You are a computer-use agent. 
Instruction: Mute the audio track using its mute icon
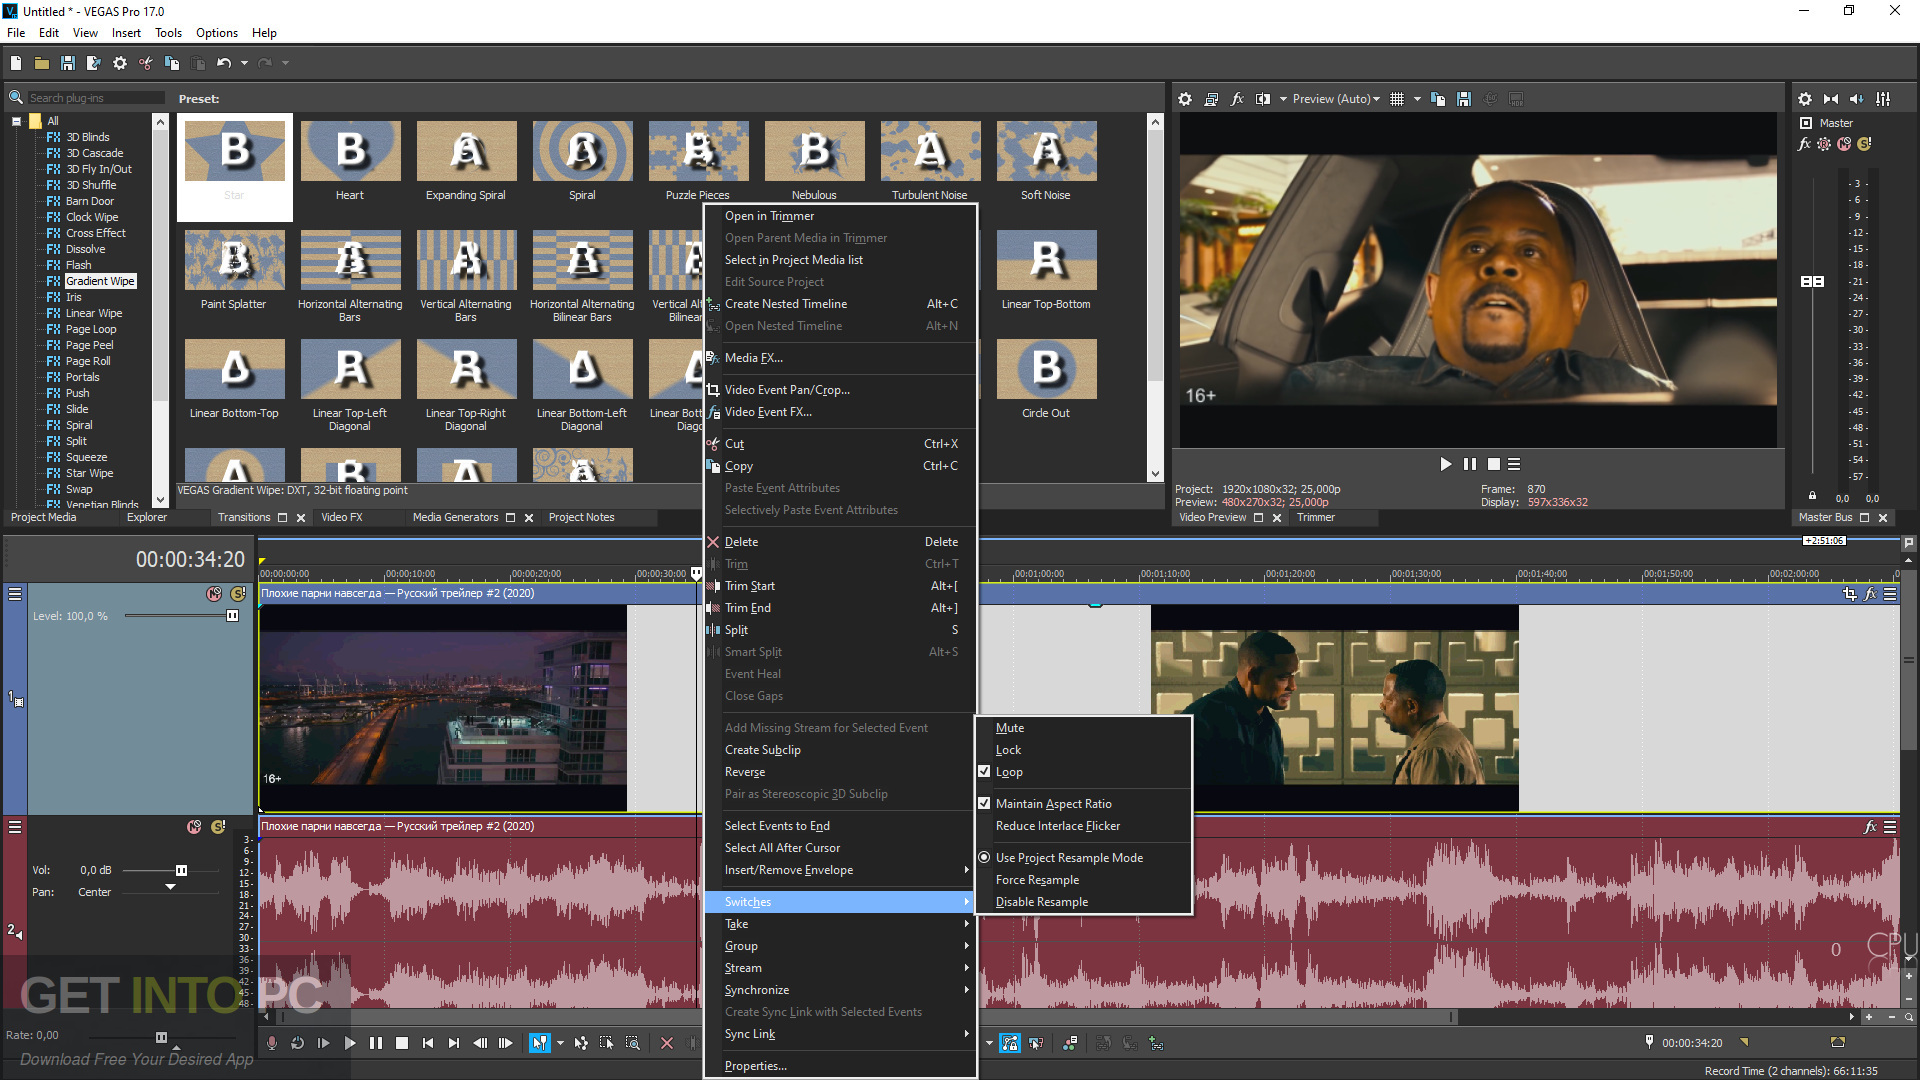point(194,827)
